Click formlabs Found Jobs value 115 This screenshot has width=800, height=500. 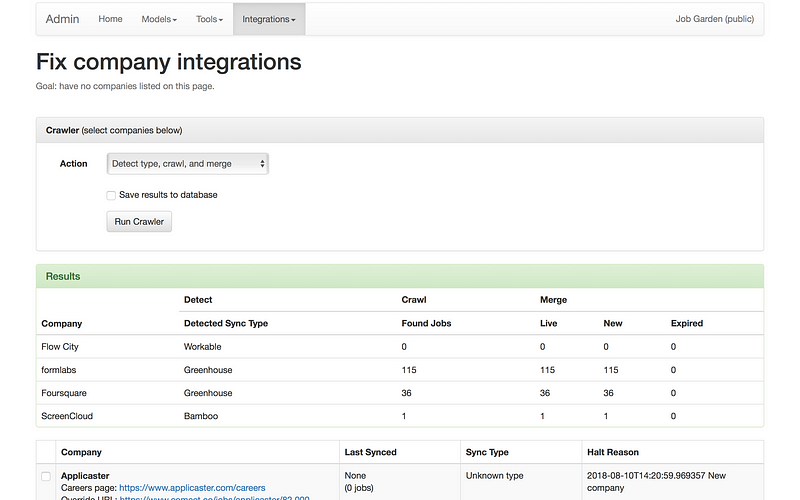tap(409, 370)
